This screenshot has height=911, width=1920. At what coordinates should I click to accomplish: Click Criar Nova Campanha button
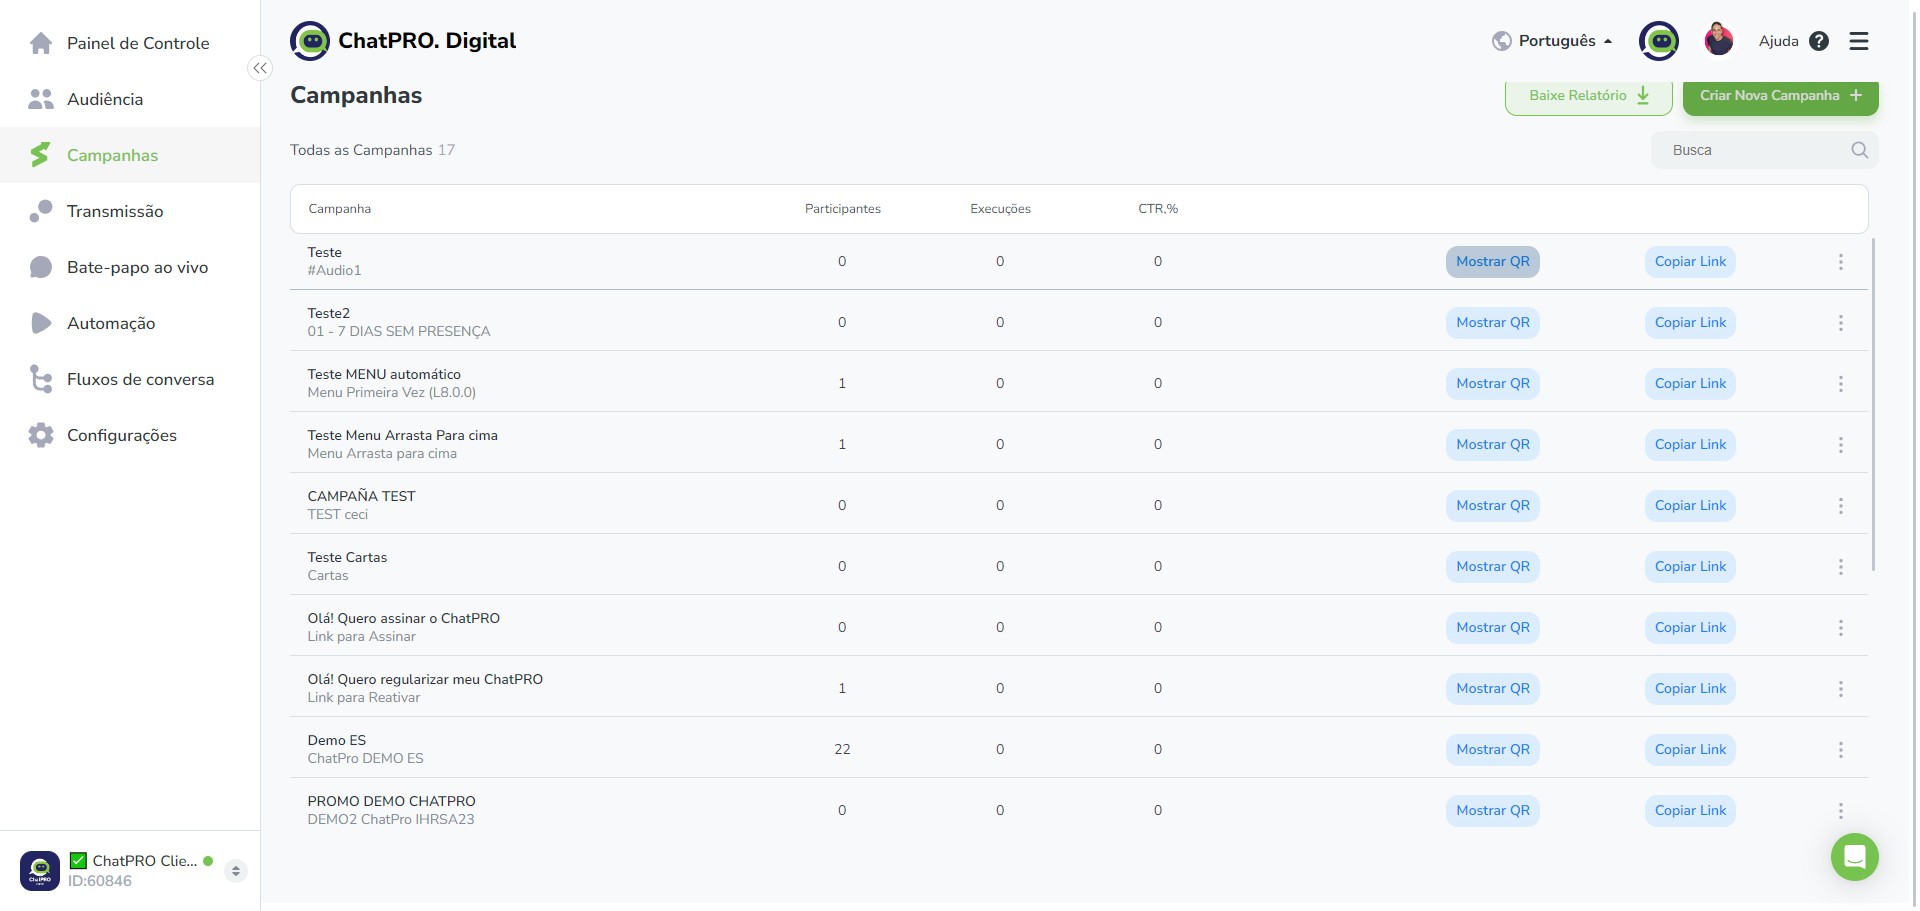tap(1780, 96)
